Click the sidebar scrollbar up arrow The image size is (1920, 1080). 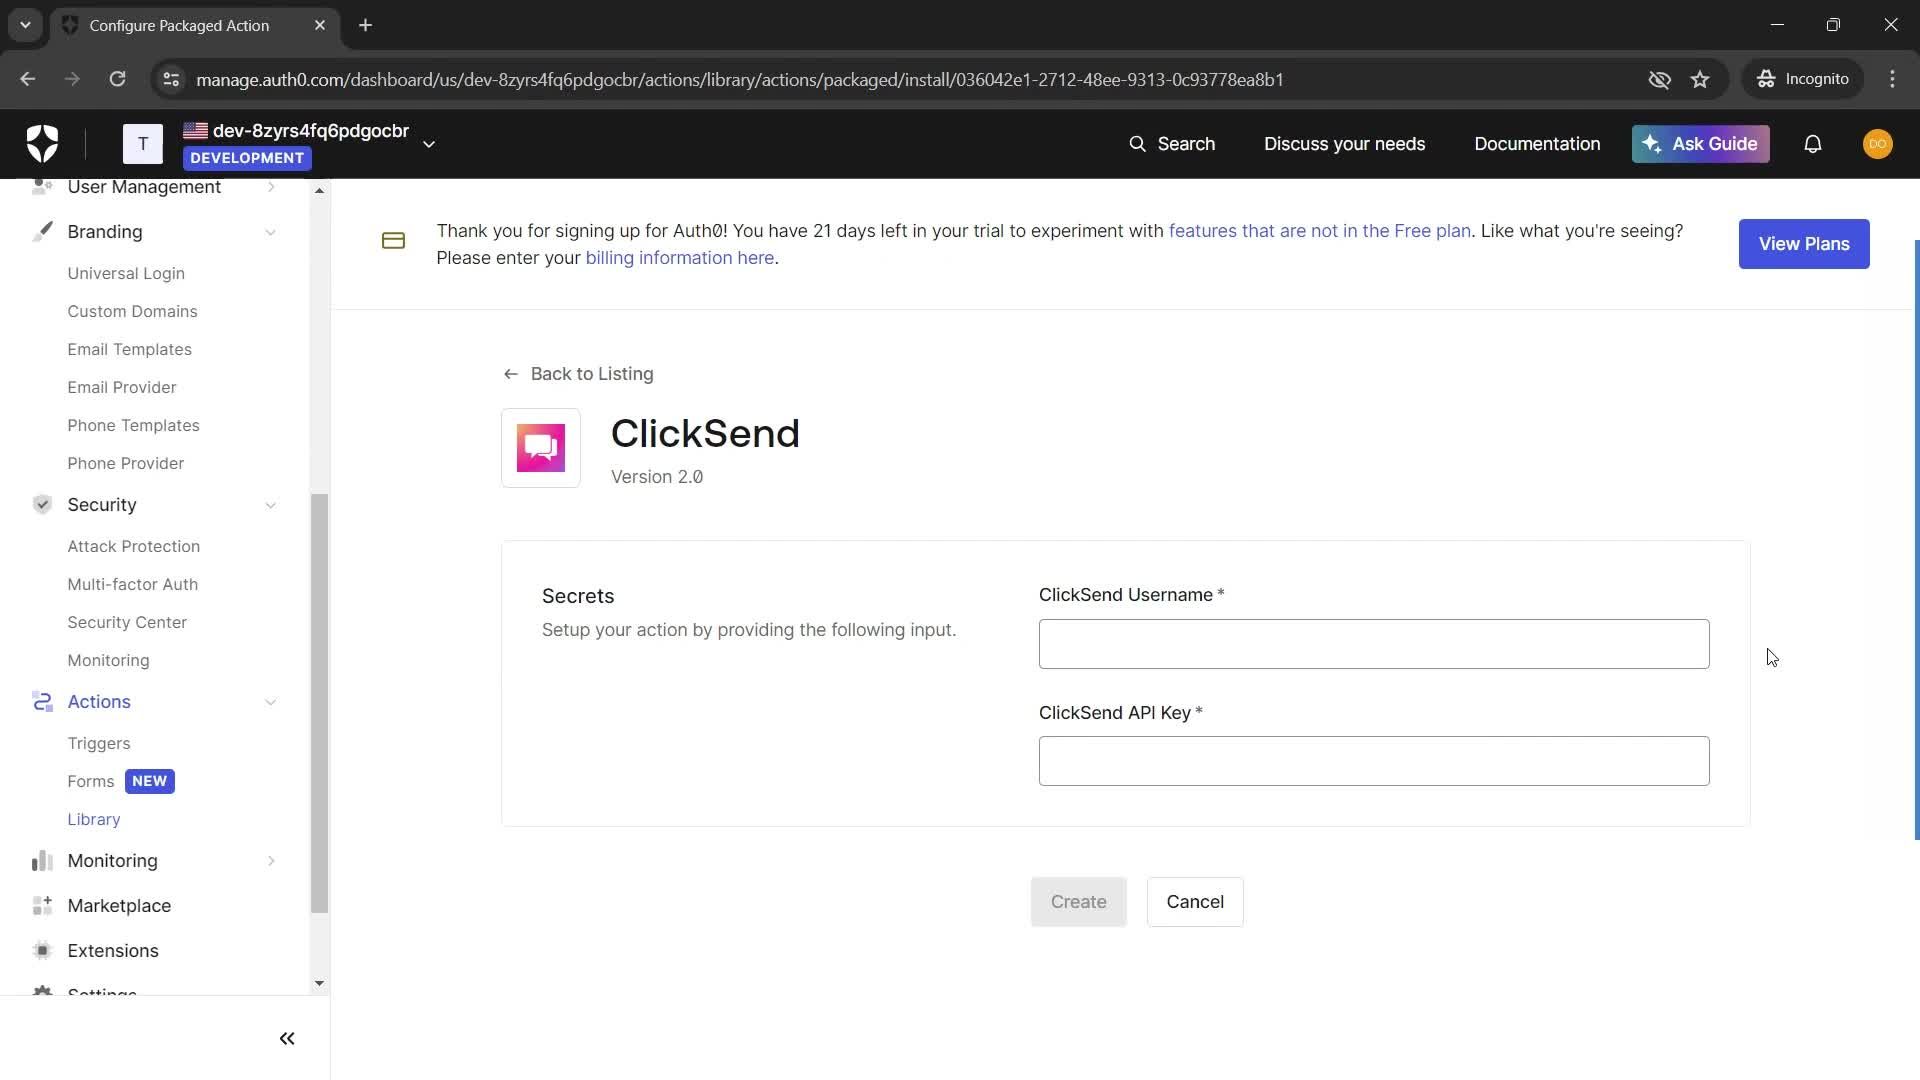coord(319,190)
